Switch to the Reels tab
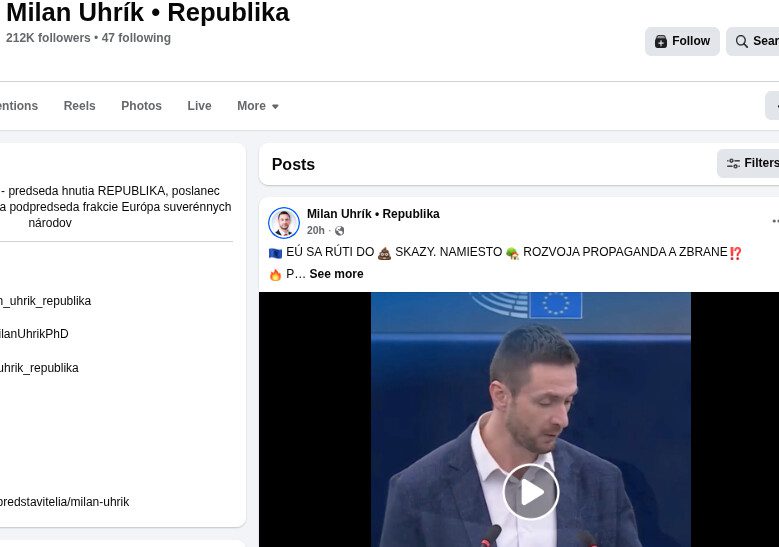The width and height of the screenshot is (779, 547). coord(79,106)
